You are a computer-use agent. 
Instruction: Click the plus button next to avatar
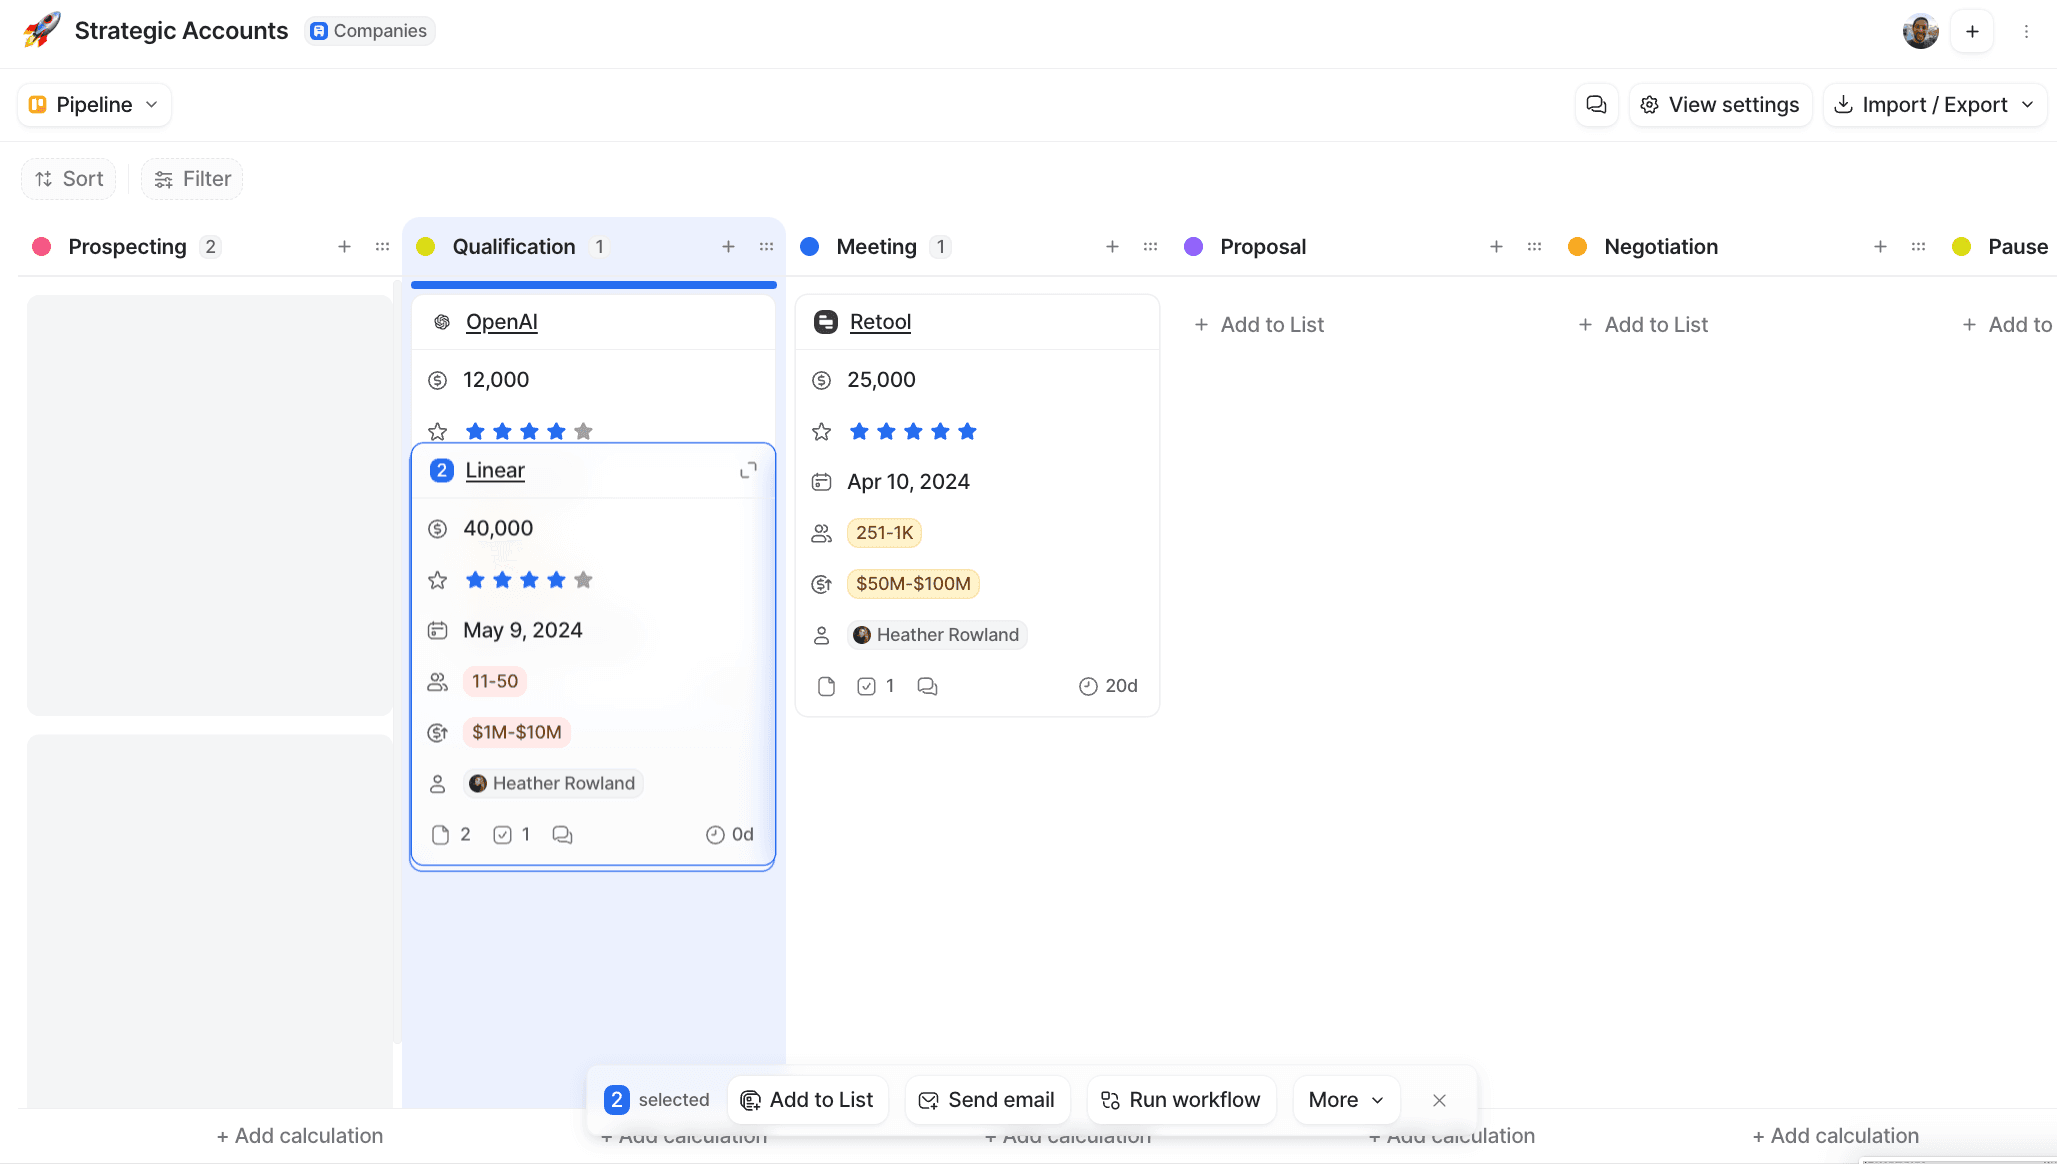click(1972, 31)
